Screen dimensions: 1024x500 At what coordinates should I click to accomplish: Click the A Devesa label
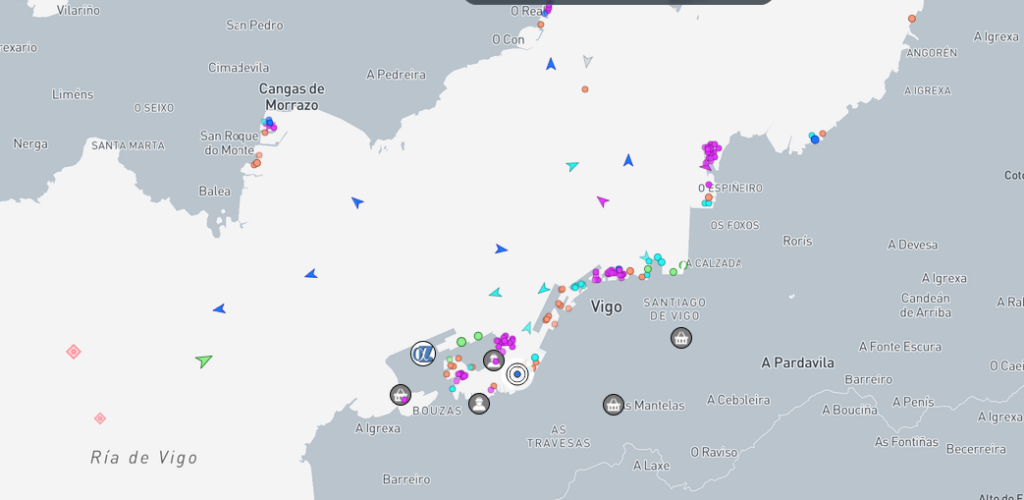pyautogui.click(x=912, y=245)
